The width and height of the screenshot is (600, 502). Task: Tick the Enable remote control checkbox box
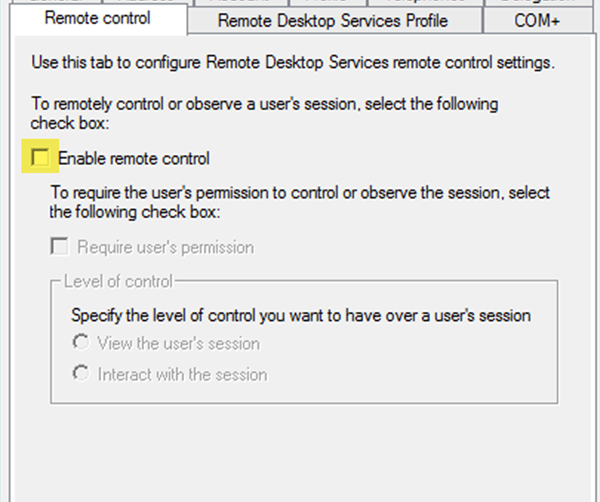(40, 157)
